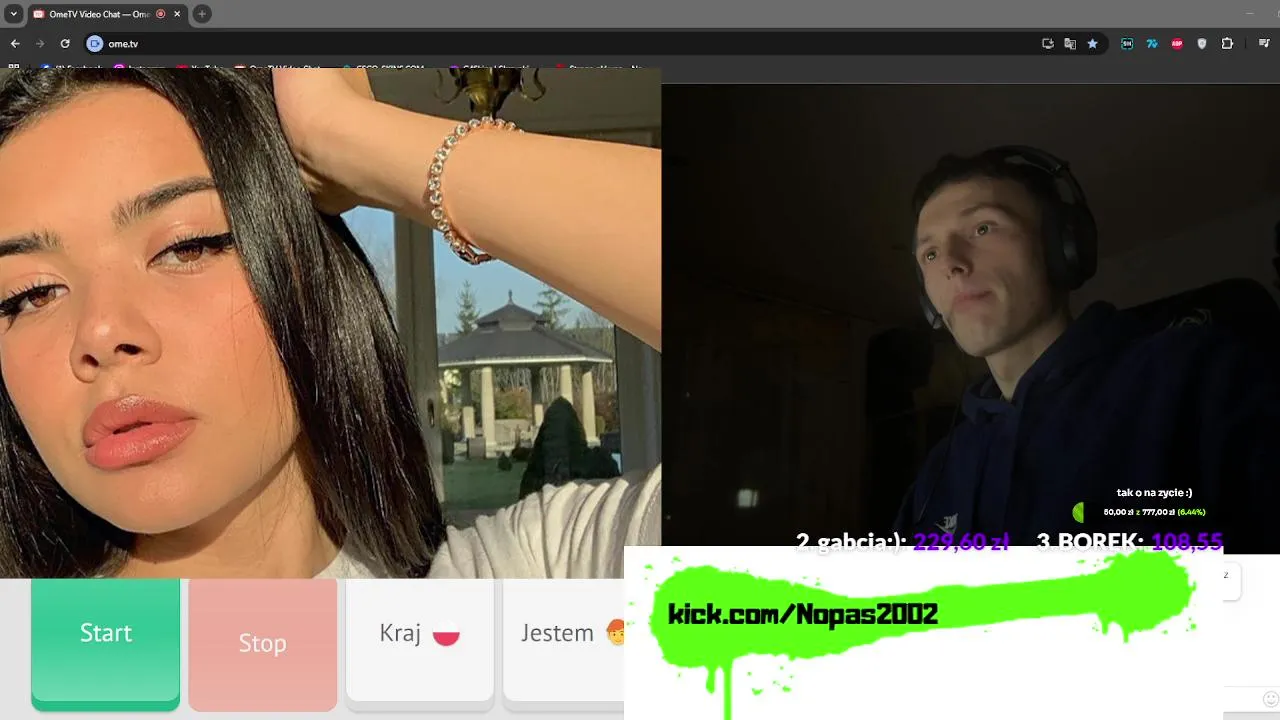The width and height of the screenshot is (1280, 720).
Task: Click the bookmark star icon
Action: tap(1092, 44)
